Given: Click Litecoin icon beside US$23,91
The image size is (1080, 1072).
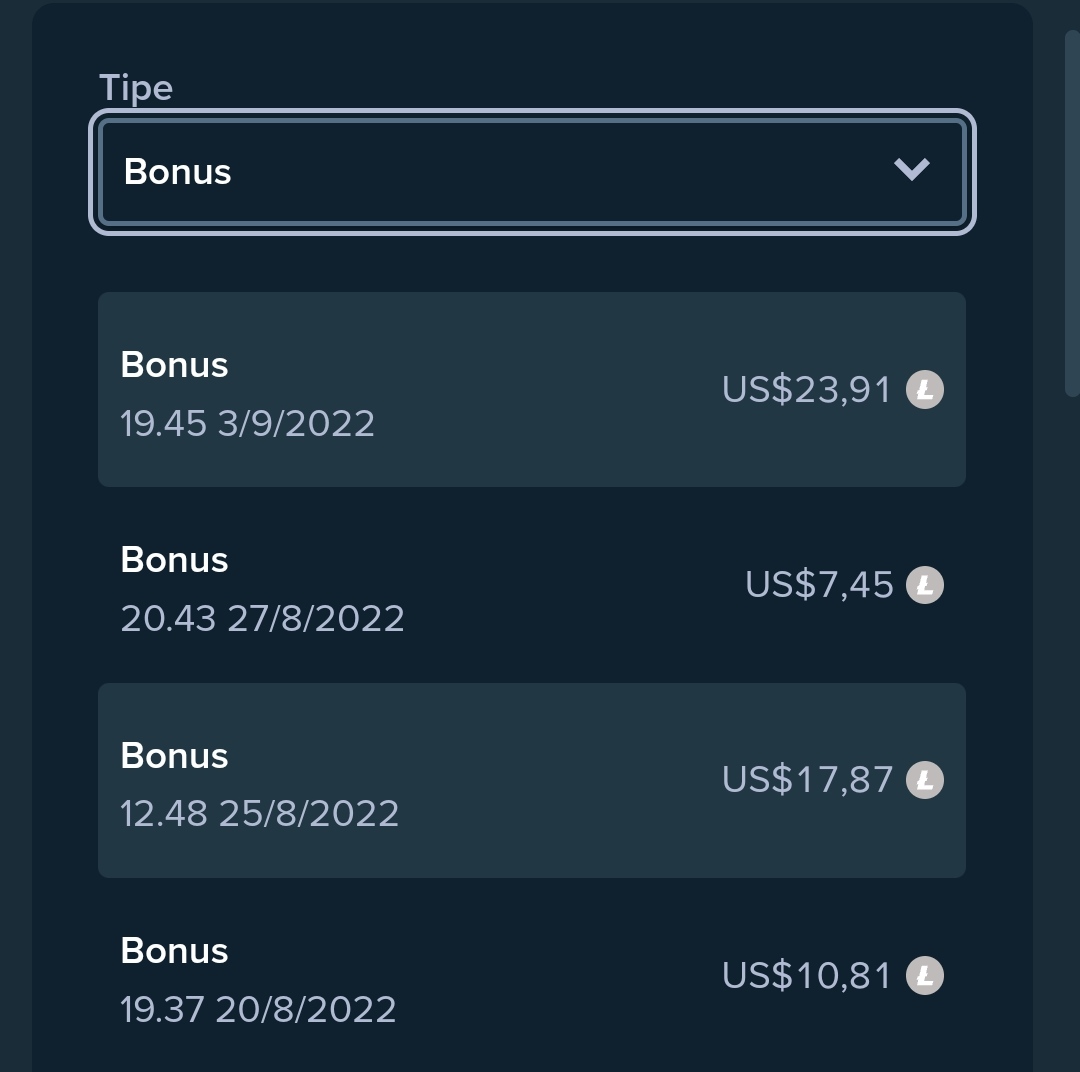Looking at the screenshot, I should [924, 390].
